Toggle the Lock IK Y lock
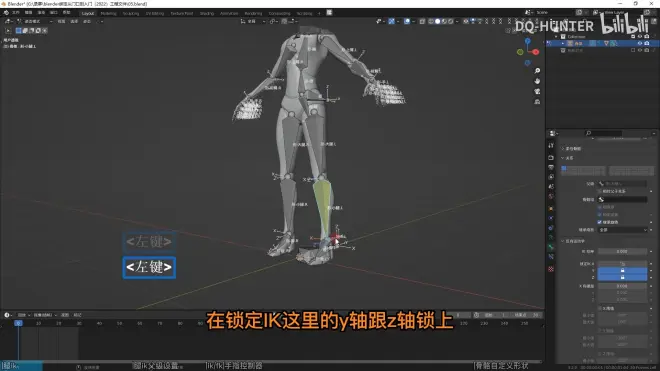The width and height of the screenshot is (660, 371). tap(622, 270)
